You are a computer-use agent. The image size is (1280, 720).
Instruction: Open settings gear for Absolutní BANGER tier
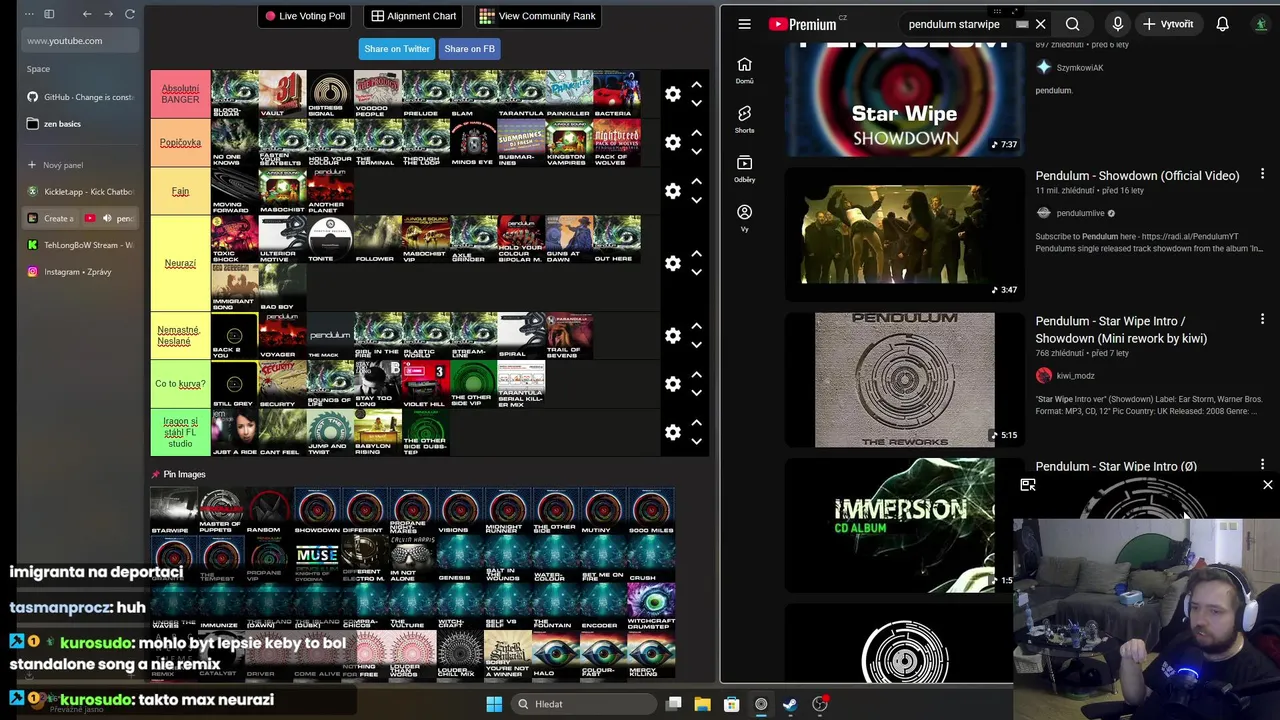(673, 94)
